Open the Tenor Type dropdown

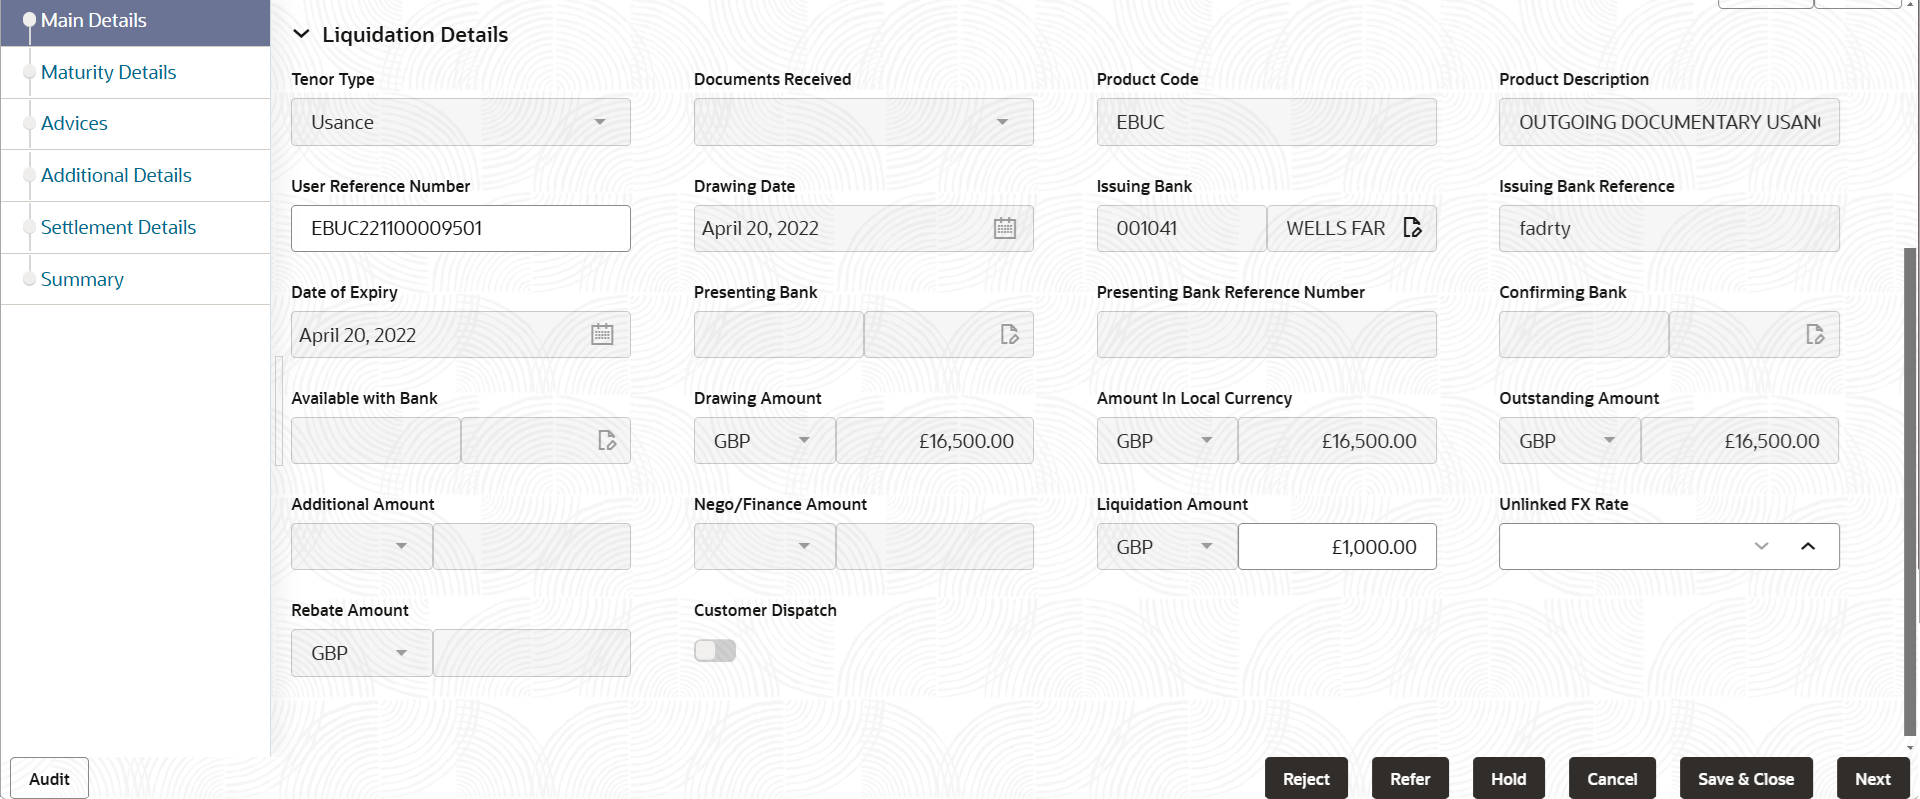click(461, 122)
